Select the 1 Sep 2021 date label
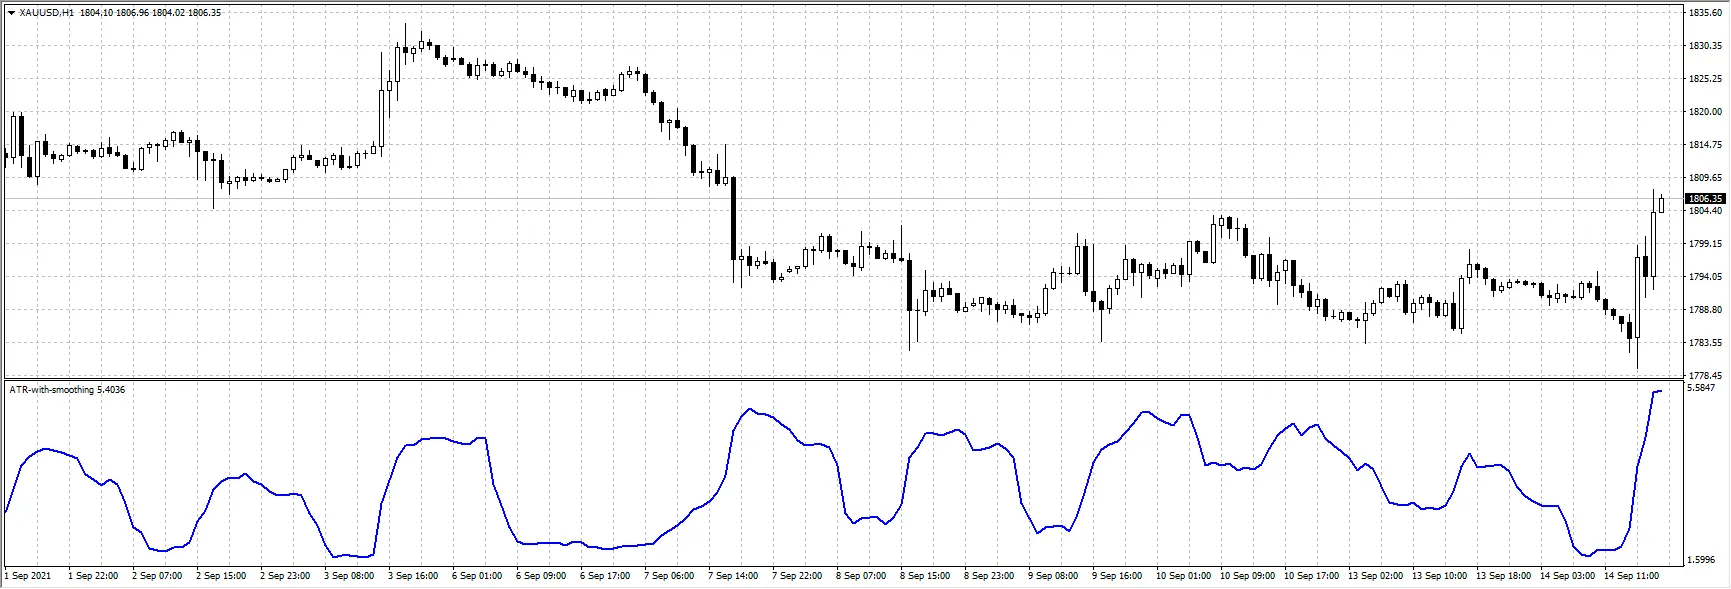 coord(28,576)
